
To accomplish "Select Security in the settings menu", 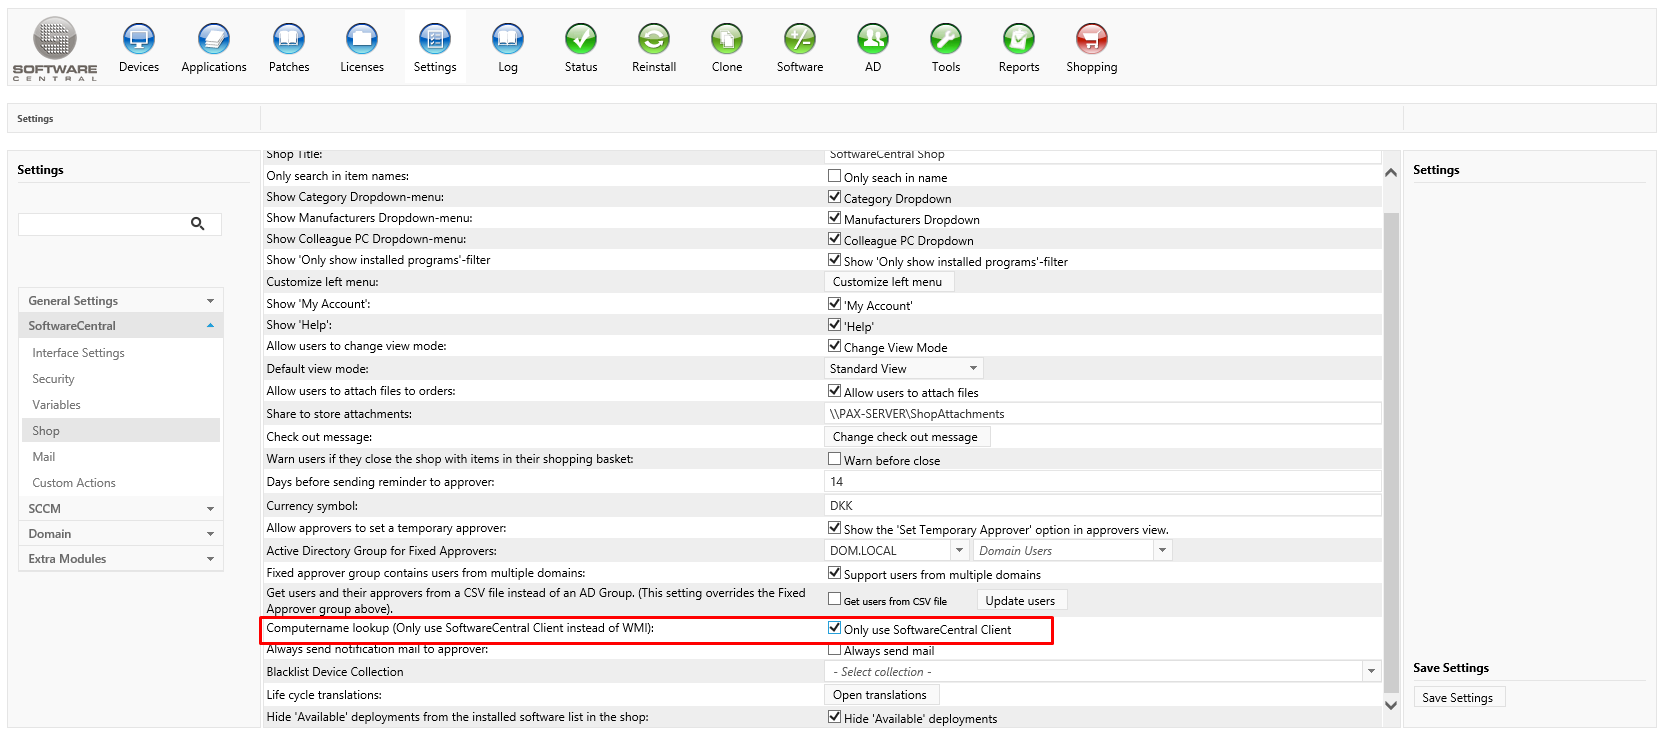I will (53, 379).
